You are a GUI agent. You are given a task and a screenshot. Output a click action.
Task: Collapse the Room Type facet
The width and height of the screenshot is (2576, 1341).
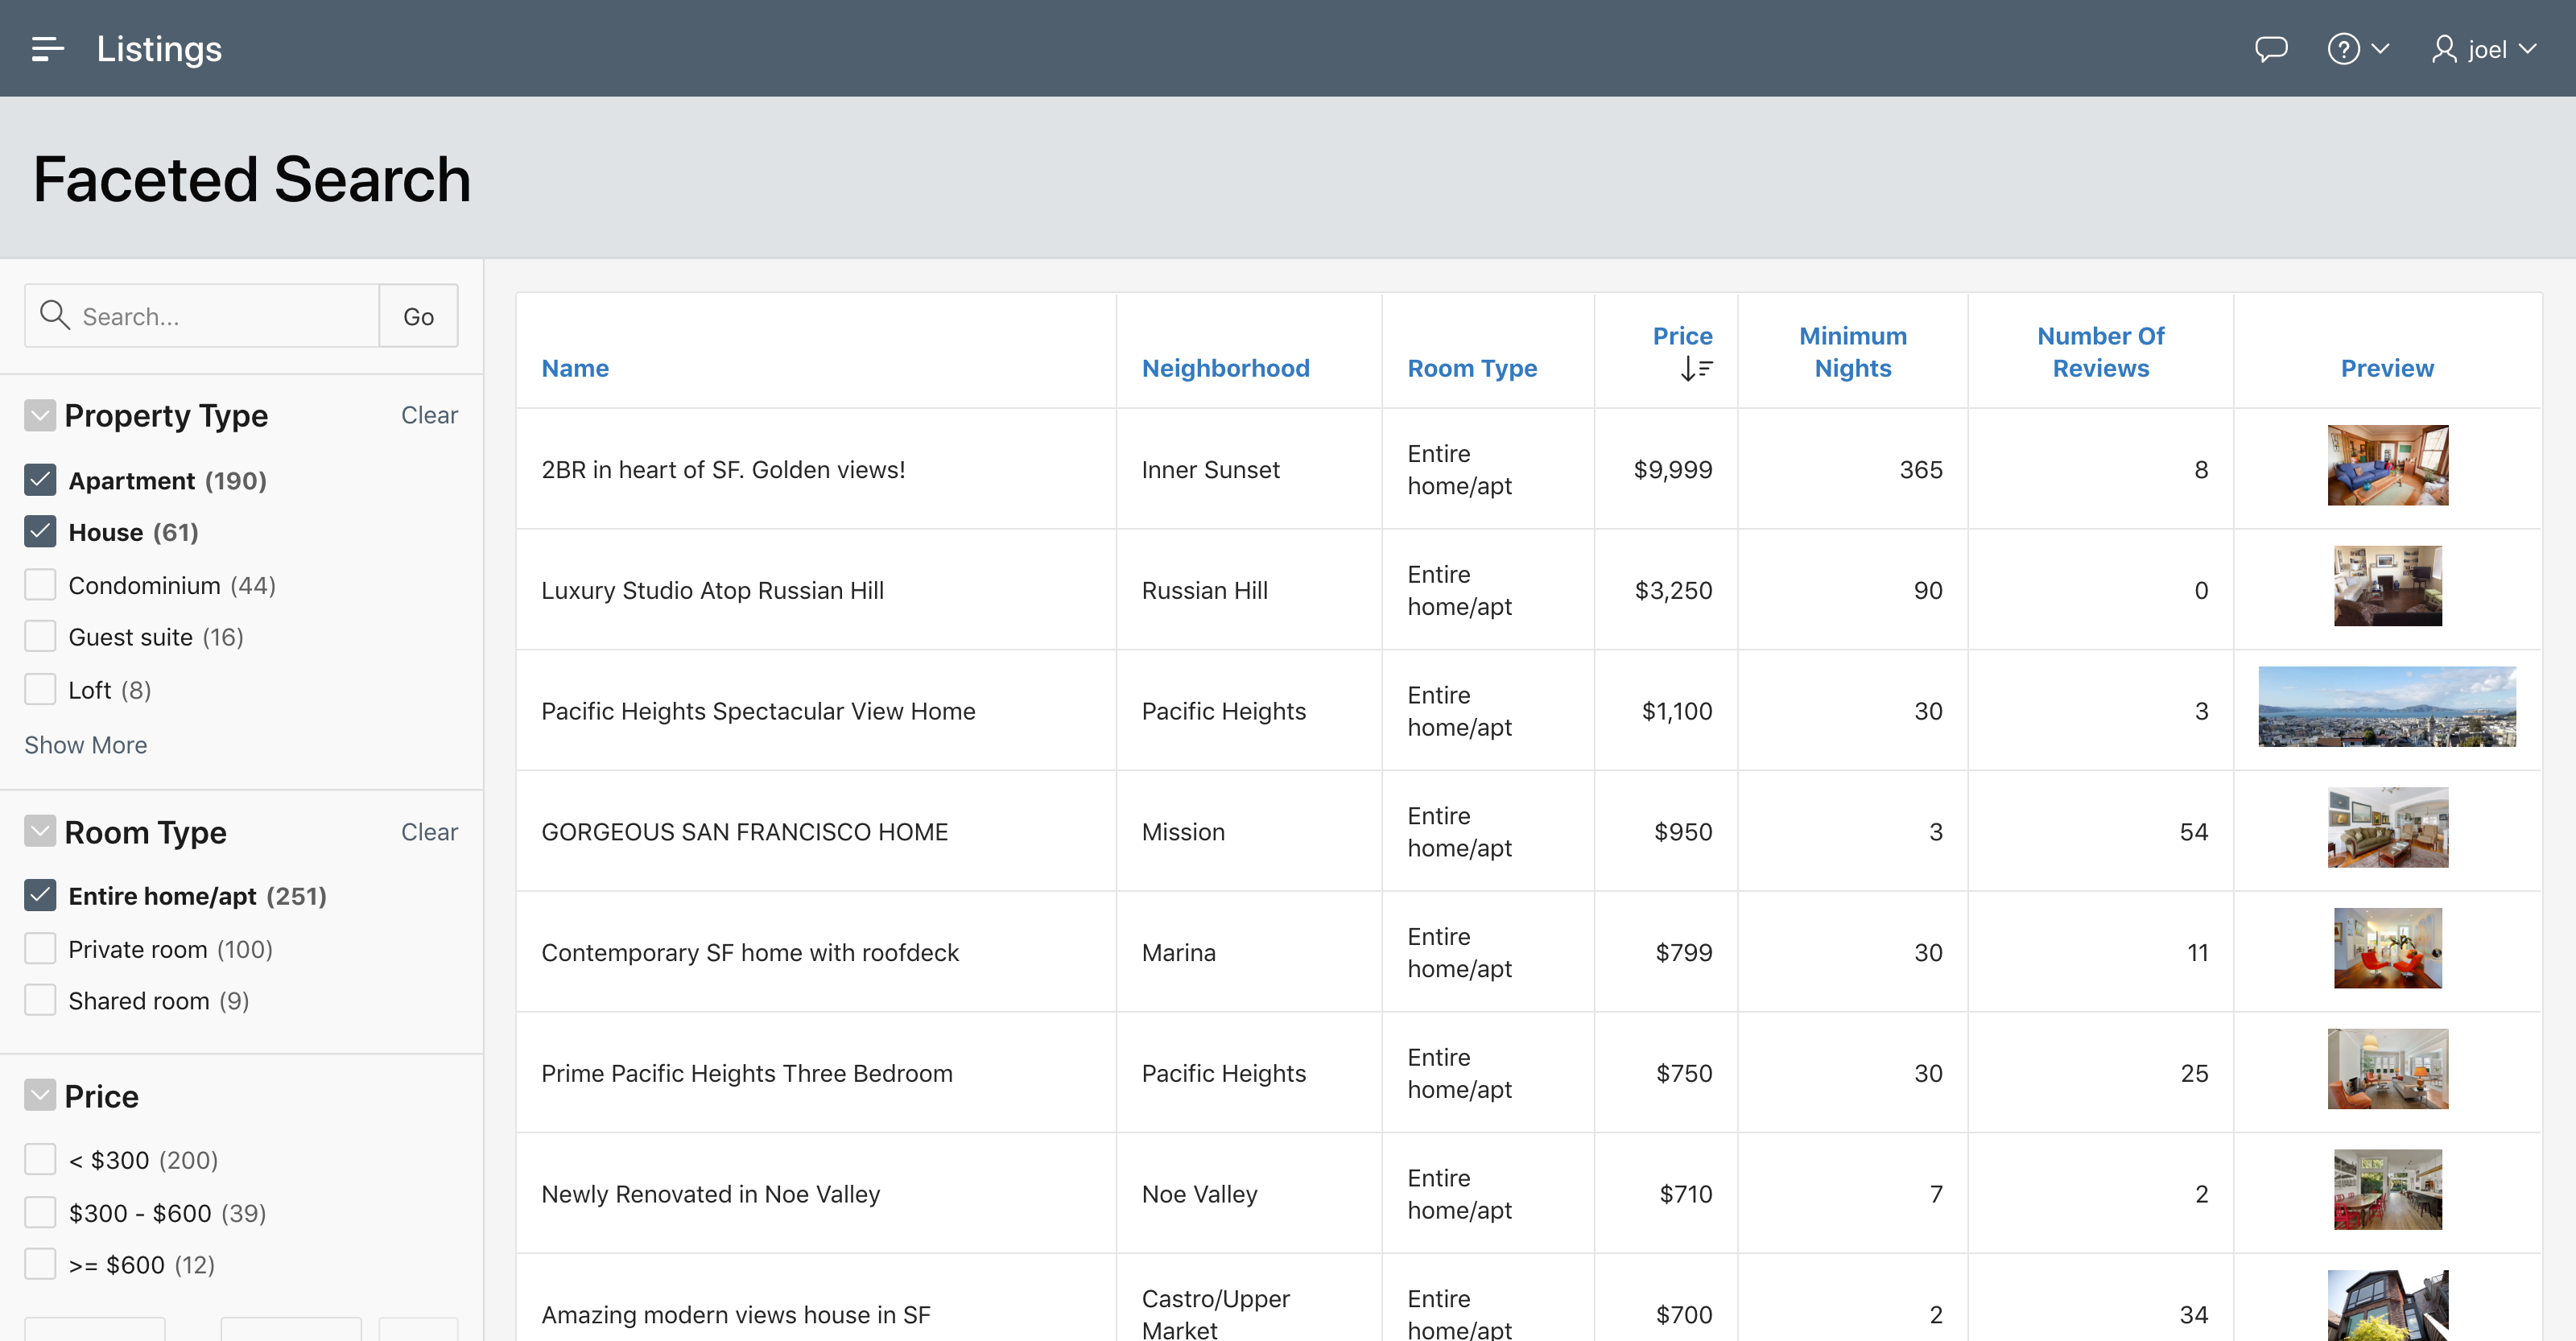40,831
